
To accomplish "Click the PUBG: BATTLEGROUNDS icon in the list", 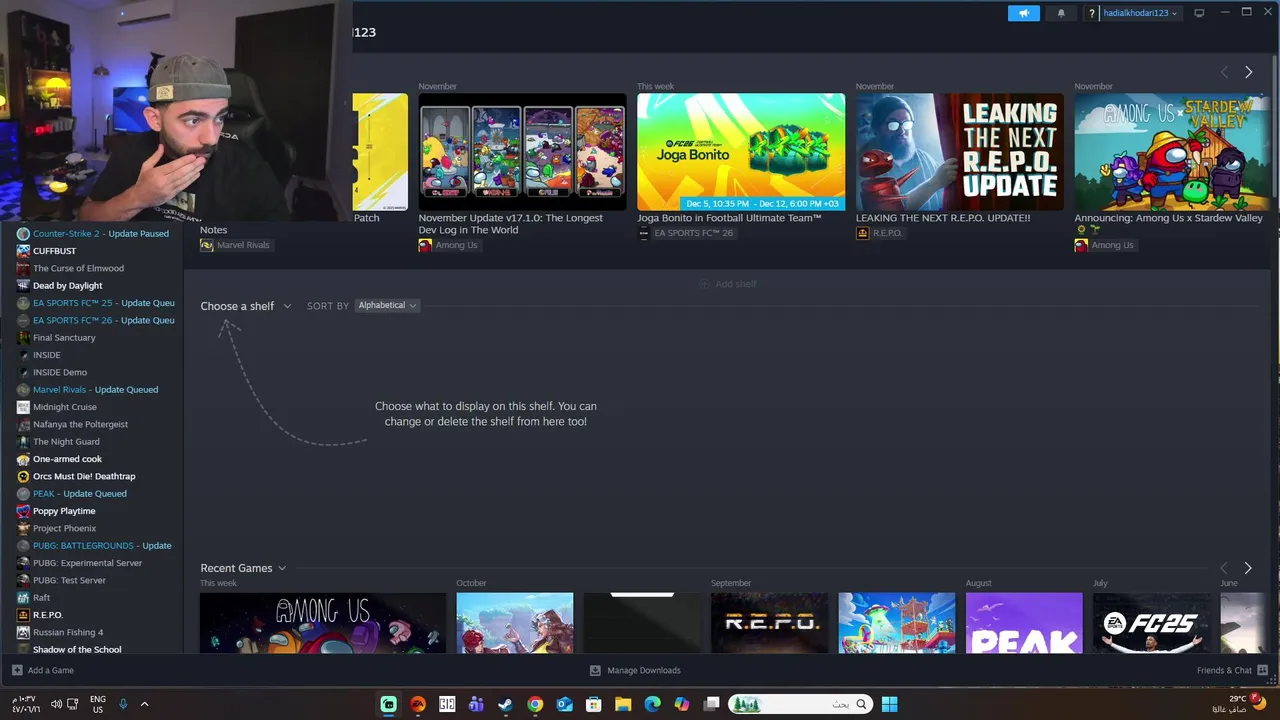I will [23, 546].
